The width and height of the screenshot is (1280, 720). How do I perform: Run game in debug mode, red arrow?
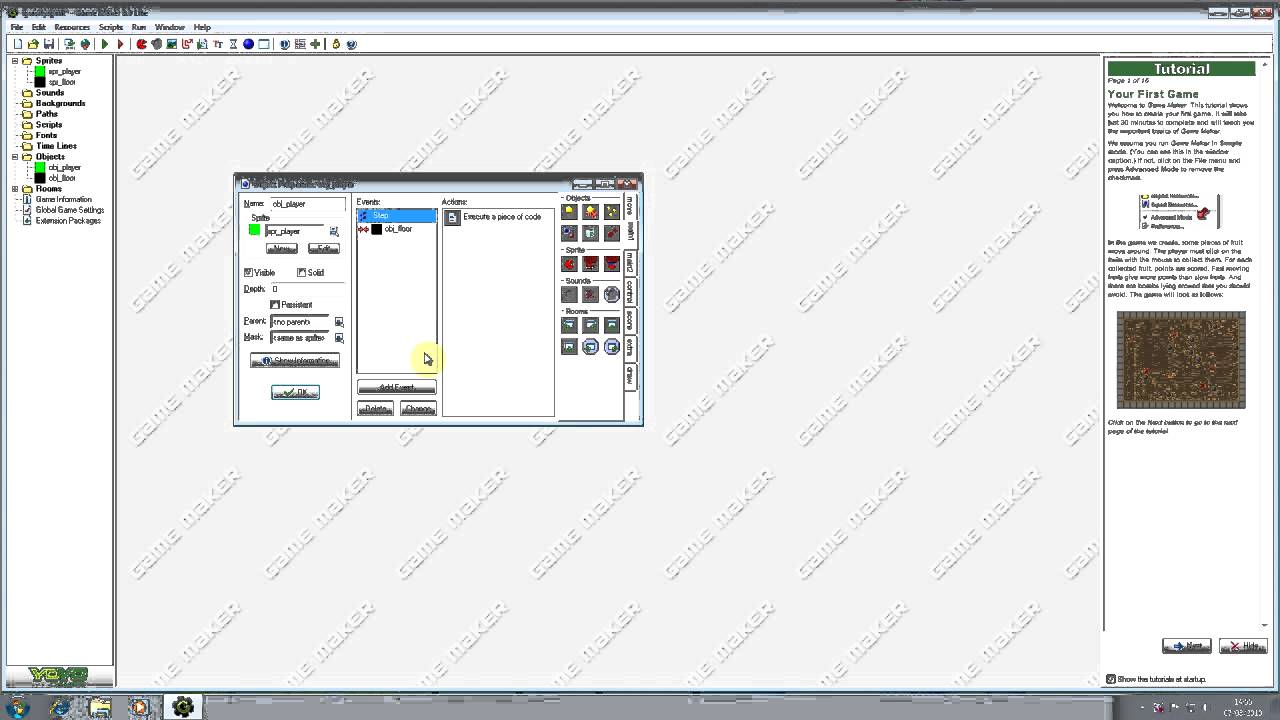(x=120, y=44)
